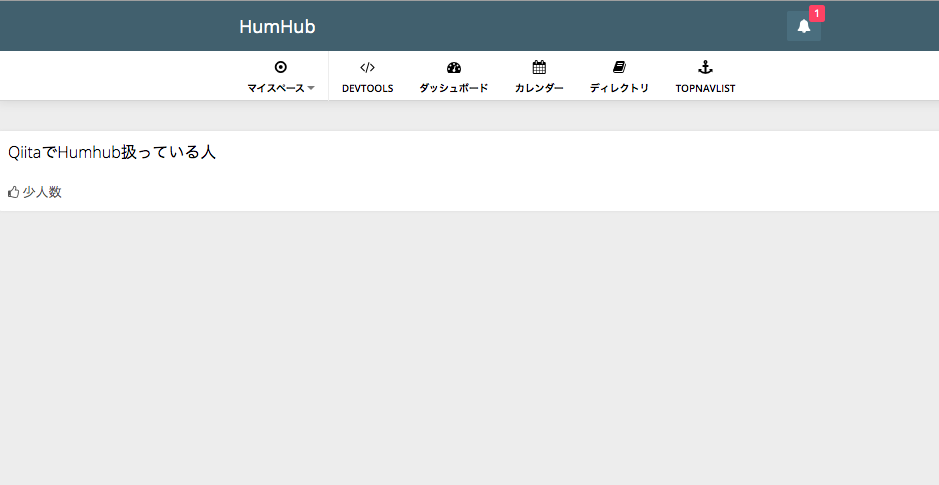Click the HumHub logo link
The image size is (939, 485).
tap(277, 26)
